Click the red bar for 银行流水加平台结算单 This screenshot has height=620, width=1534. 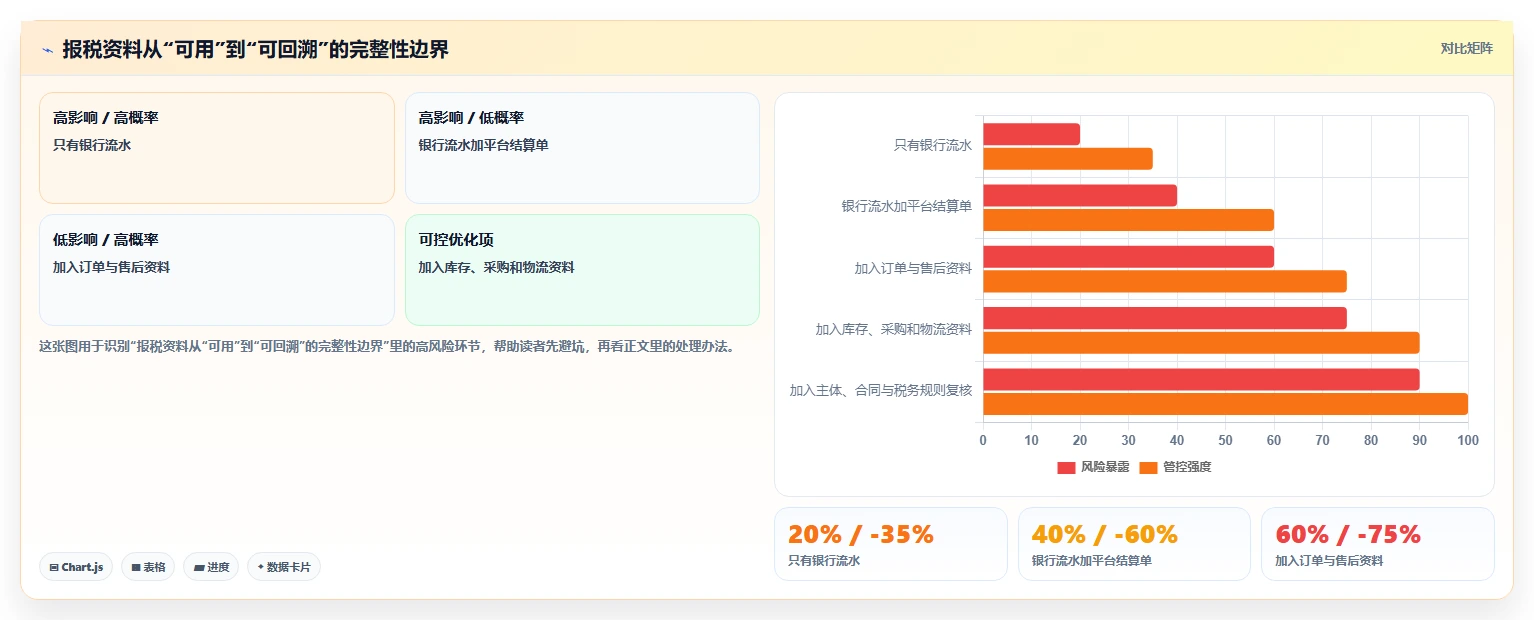pyautogui.click(x=1080, y=195)
